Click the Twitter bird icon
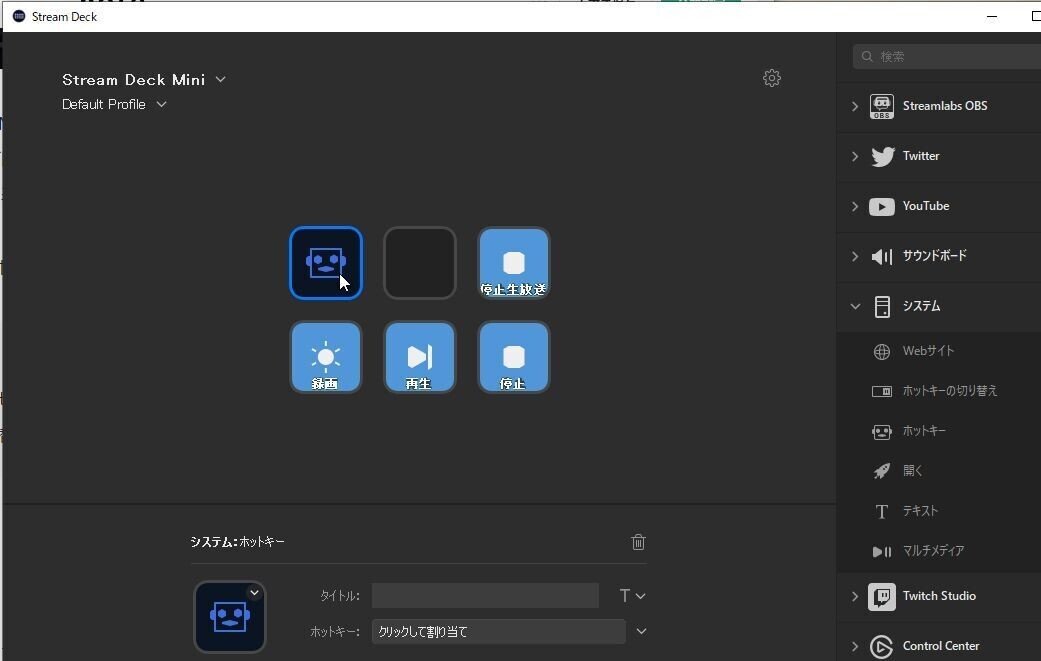This screenshot has height=661, width=1041. pyautogui.click(x=882, y=157)
